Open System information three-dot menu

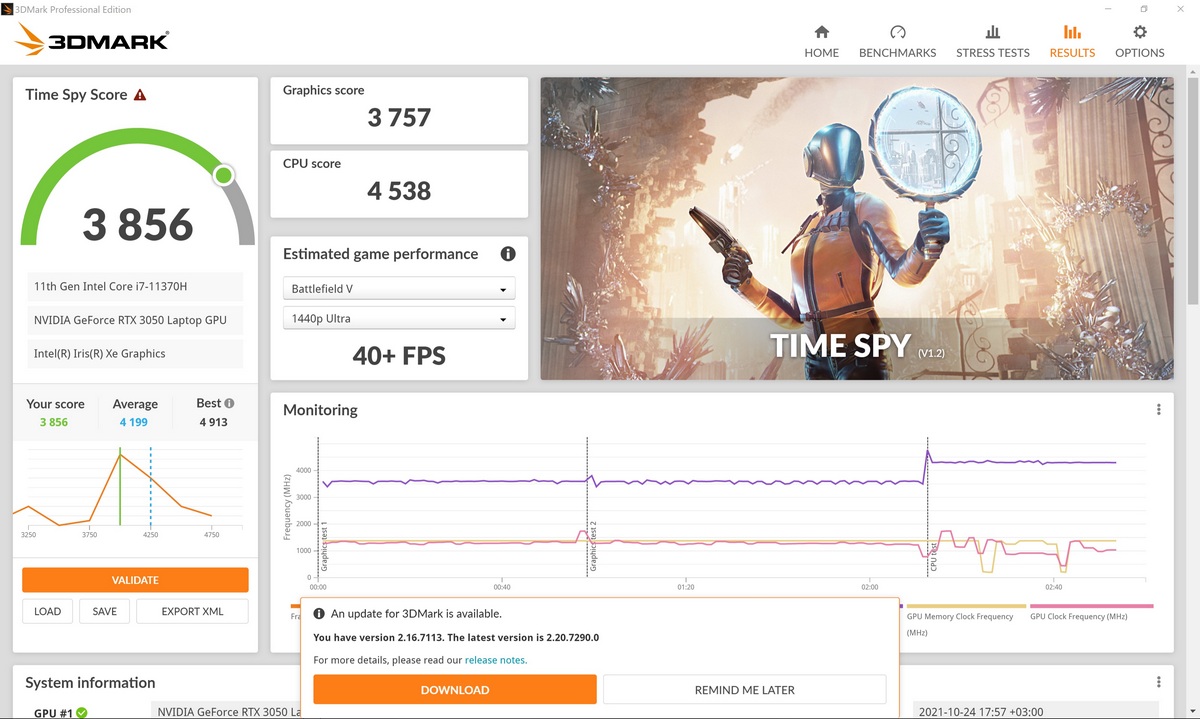(x=1158, y=683)
